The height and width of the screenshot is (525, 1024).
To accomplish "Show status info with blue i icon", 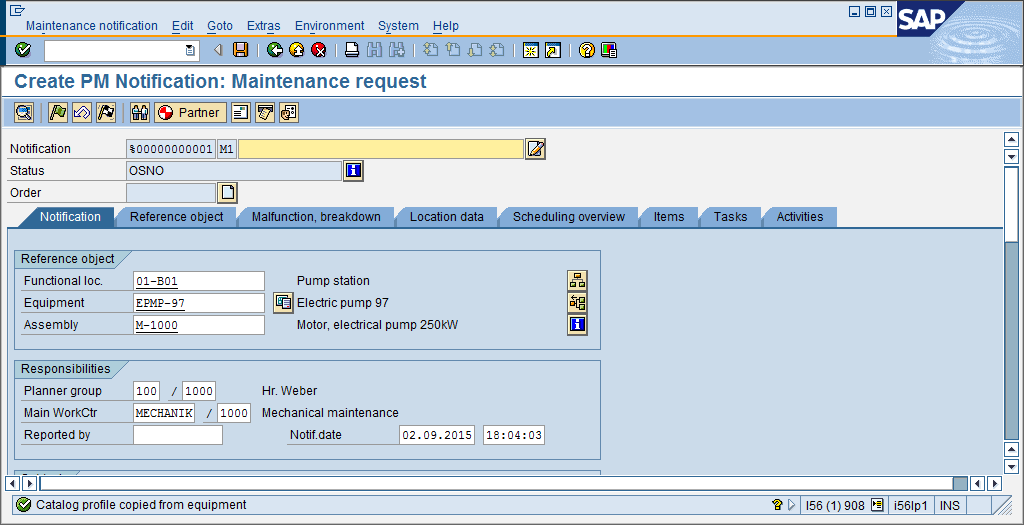I will click(353, 171).
